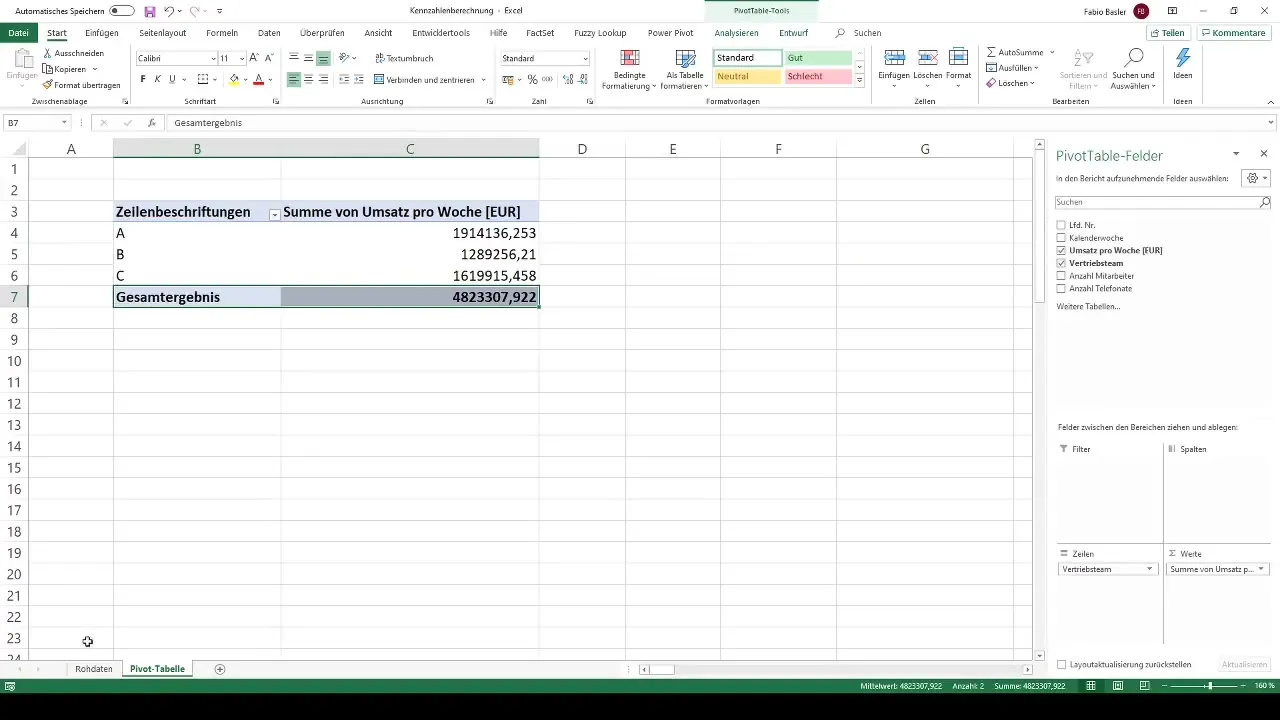The height and width of the screenshot is (720, 1280).
Task: Check the Lfd. Nr. field checkbox
Action: [x=1061, y=225]
